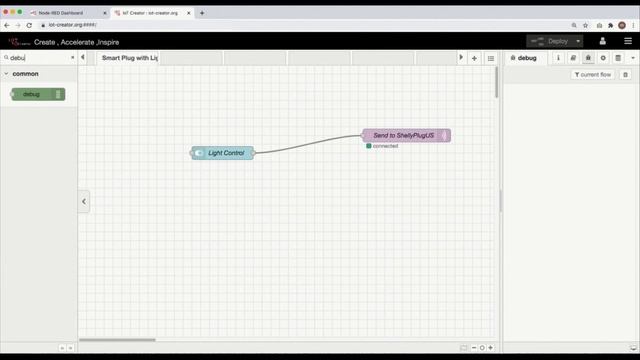The image size is (640, 360).
Task: Select the Light Control node
Action: (223, 153)
